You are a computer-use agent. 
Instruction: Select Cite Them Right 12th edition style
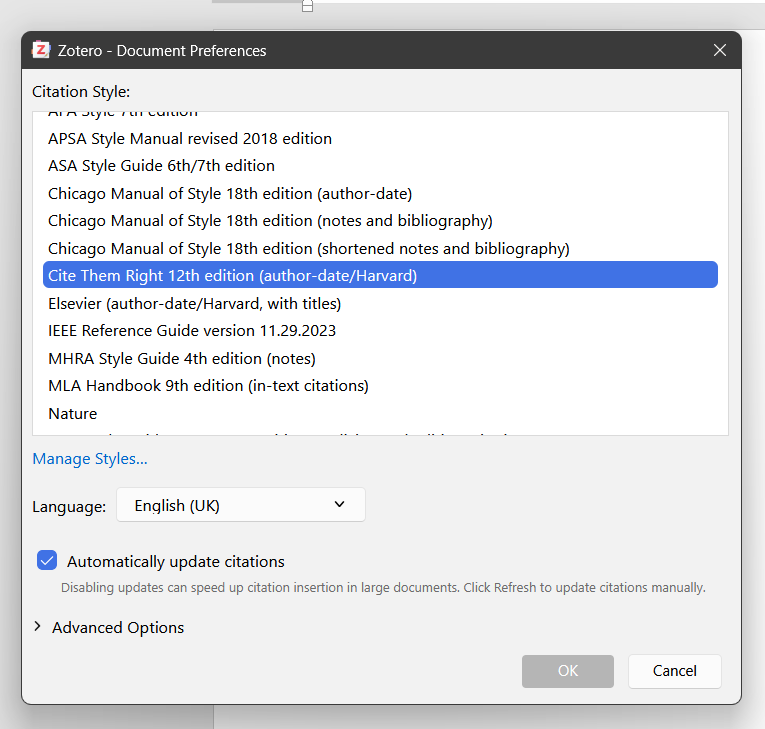click(380, 275)
